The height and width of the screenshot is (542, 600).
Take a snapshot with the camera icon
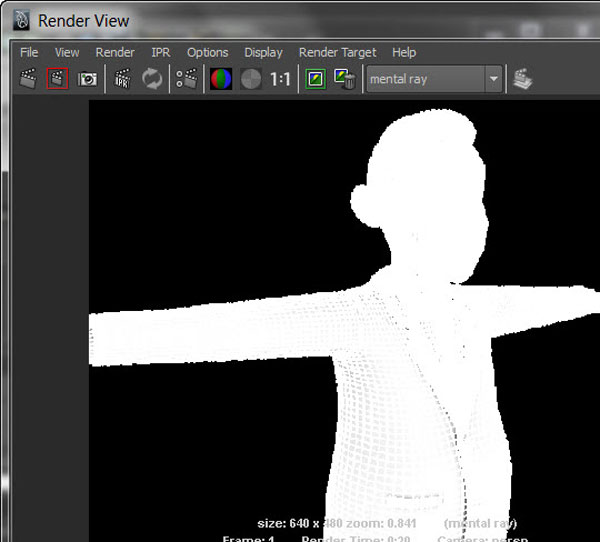point(88,79)
